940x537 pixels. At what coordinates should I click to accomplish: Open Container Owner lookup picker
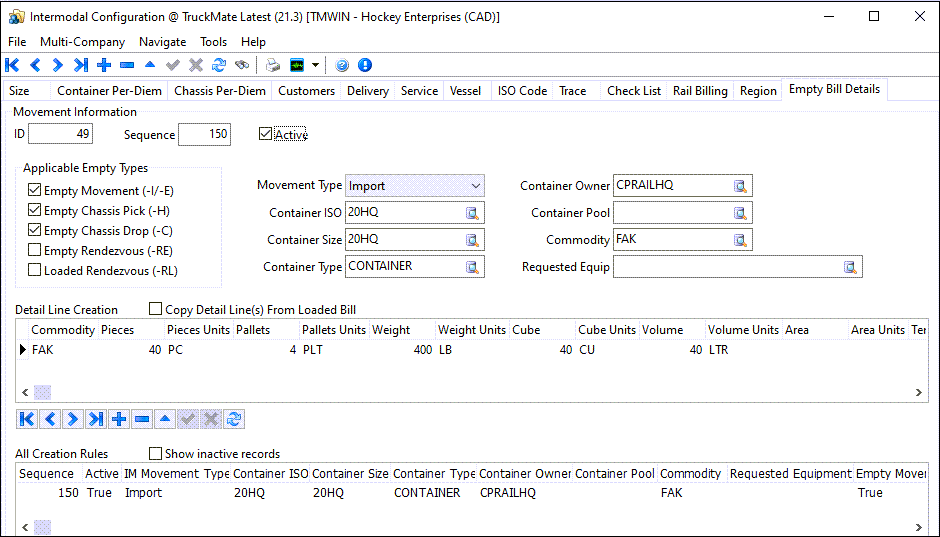click(741, 186)
